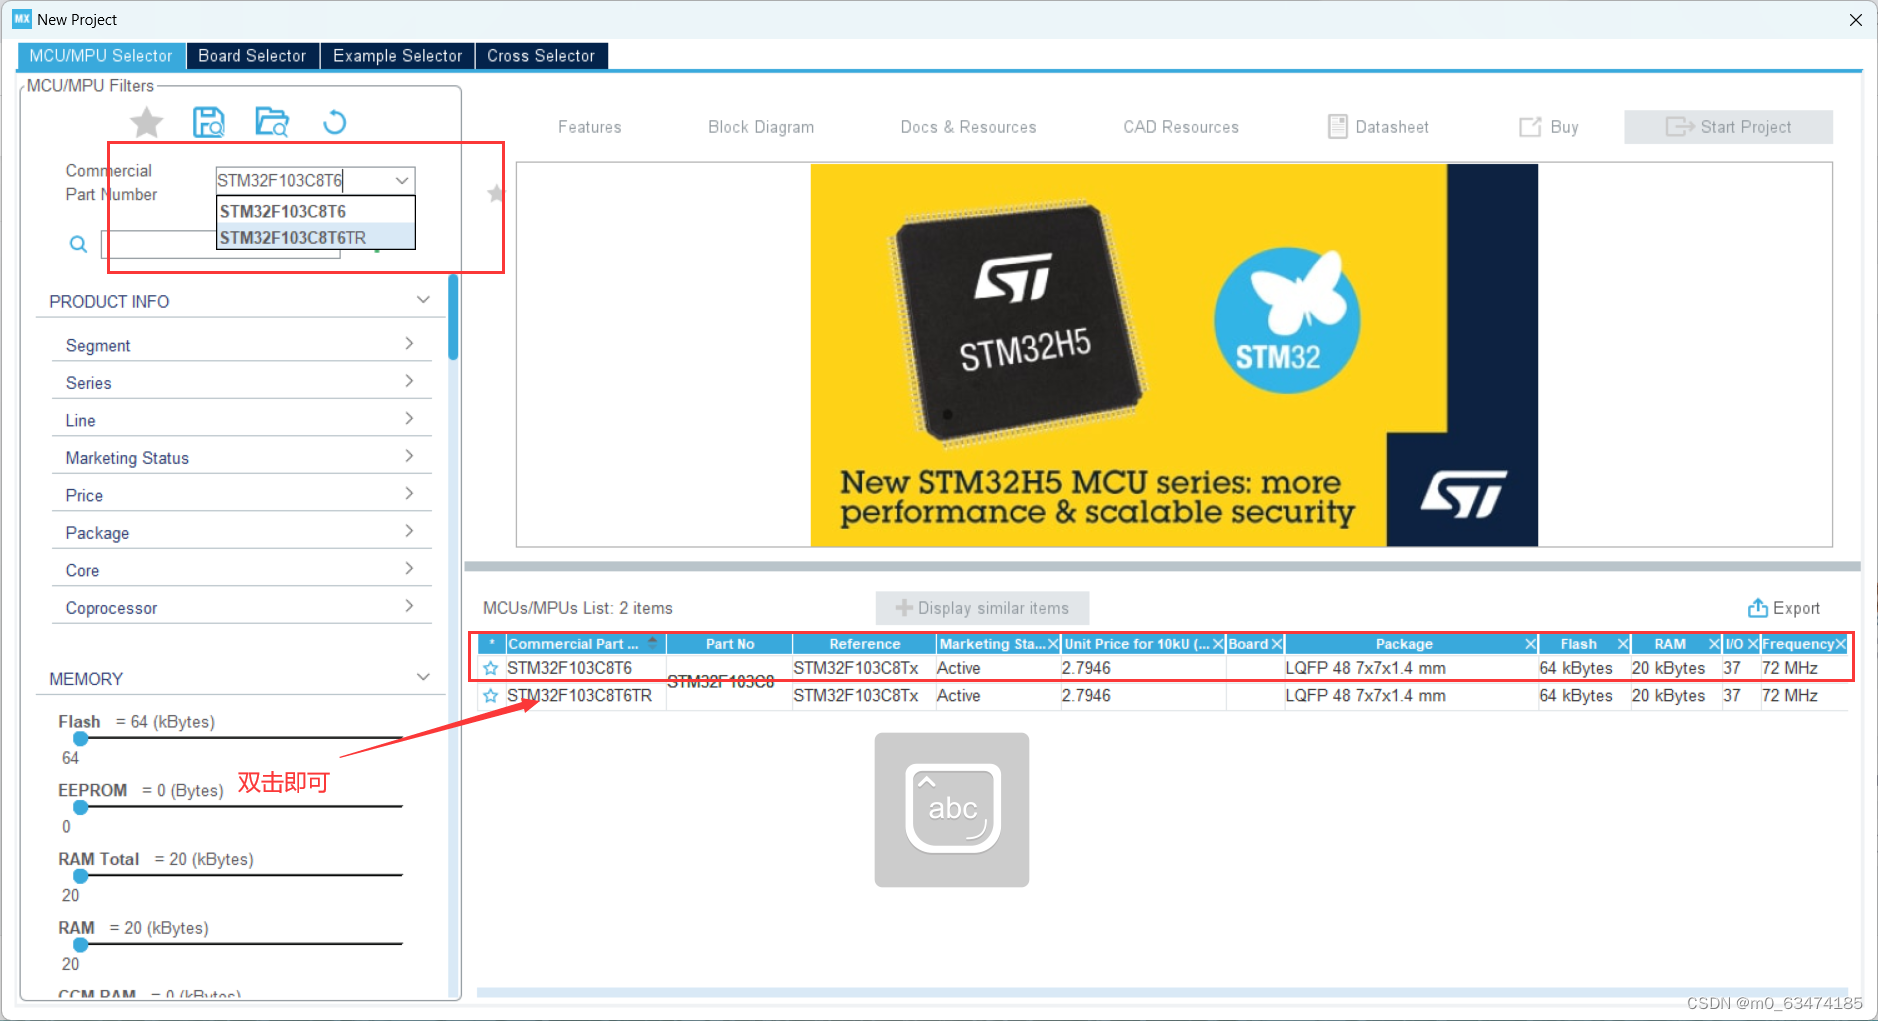Load a saved search folder icon
This screenshot has height=1021, width=1878.
tap(271, 122)
